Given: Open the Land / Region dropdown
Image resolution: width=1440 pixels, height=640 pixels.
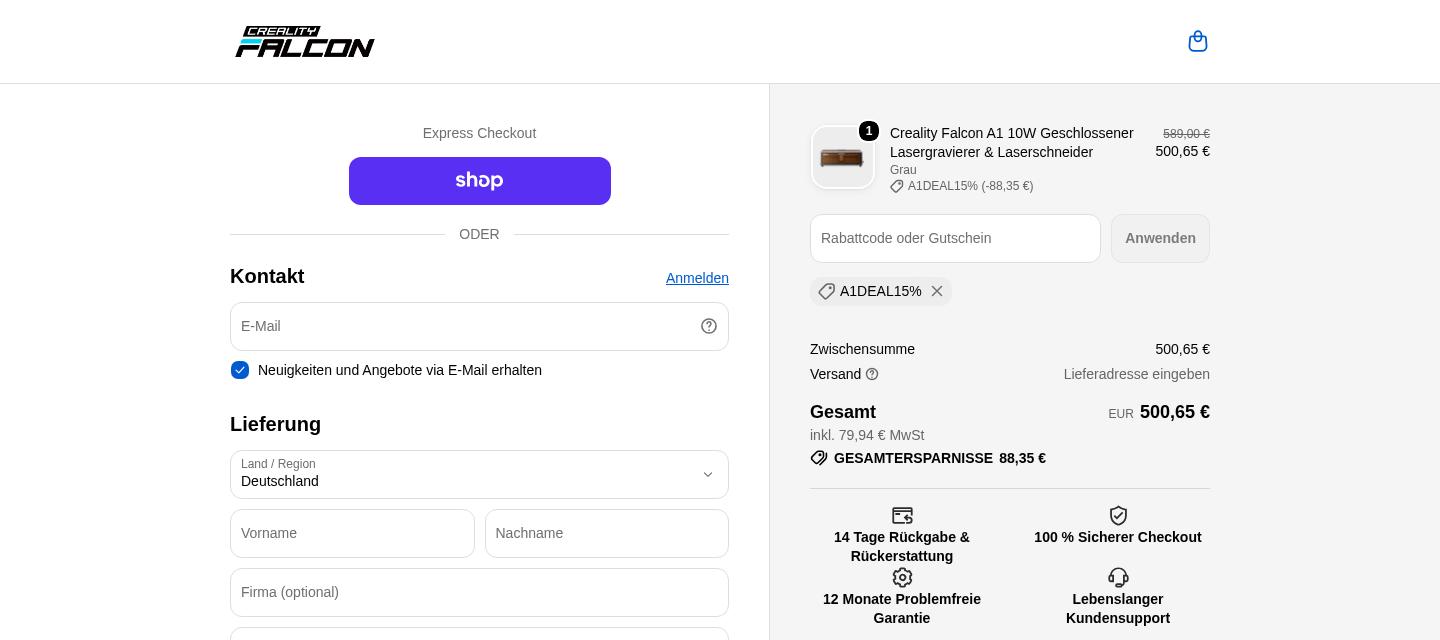Looking at the screenshot, I should (x=479, y=474).
